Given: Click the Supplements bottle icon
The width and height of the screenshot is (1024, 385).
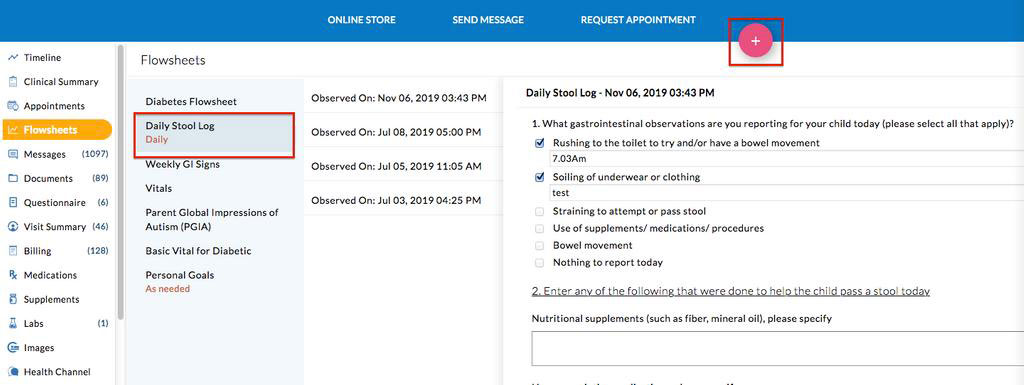Looking at the screenshot, I should click(x=12, y=300).
